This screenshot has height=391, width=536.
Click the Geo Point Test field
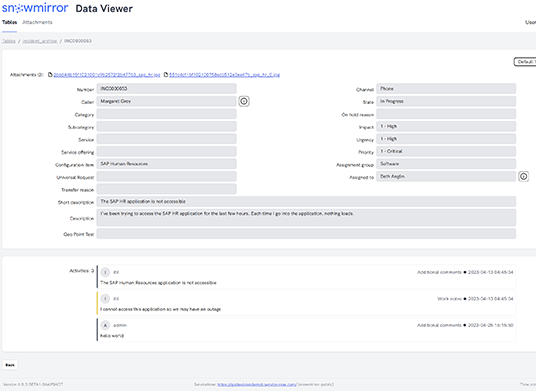click(x=306, y=234)
